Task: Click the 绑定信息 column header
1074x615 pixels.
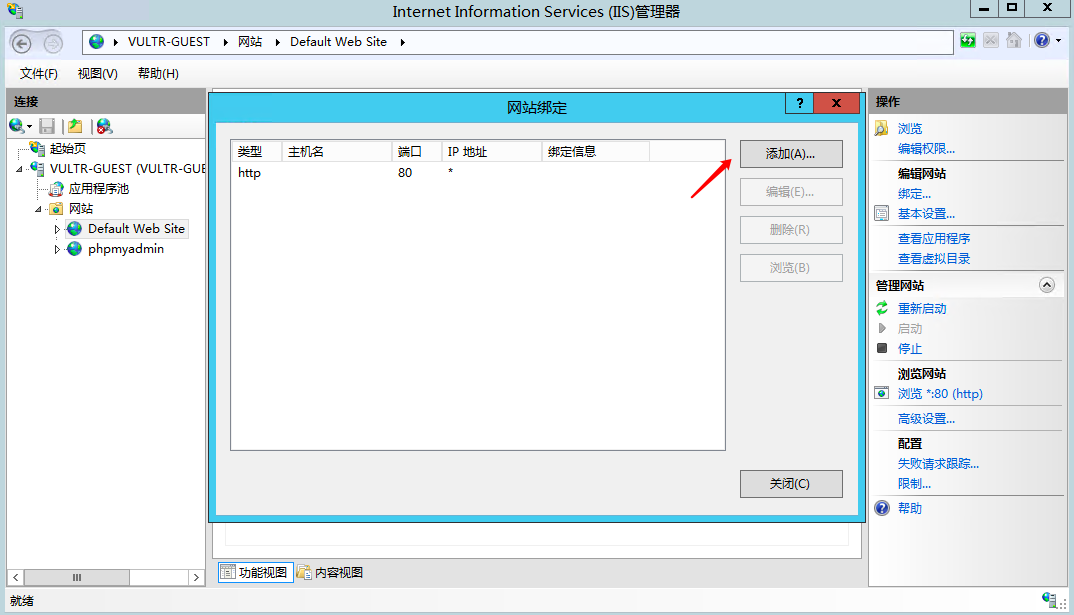Action: 595,151
